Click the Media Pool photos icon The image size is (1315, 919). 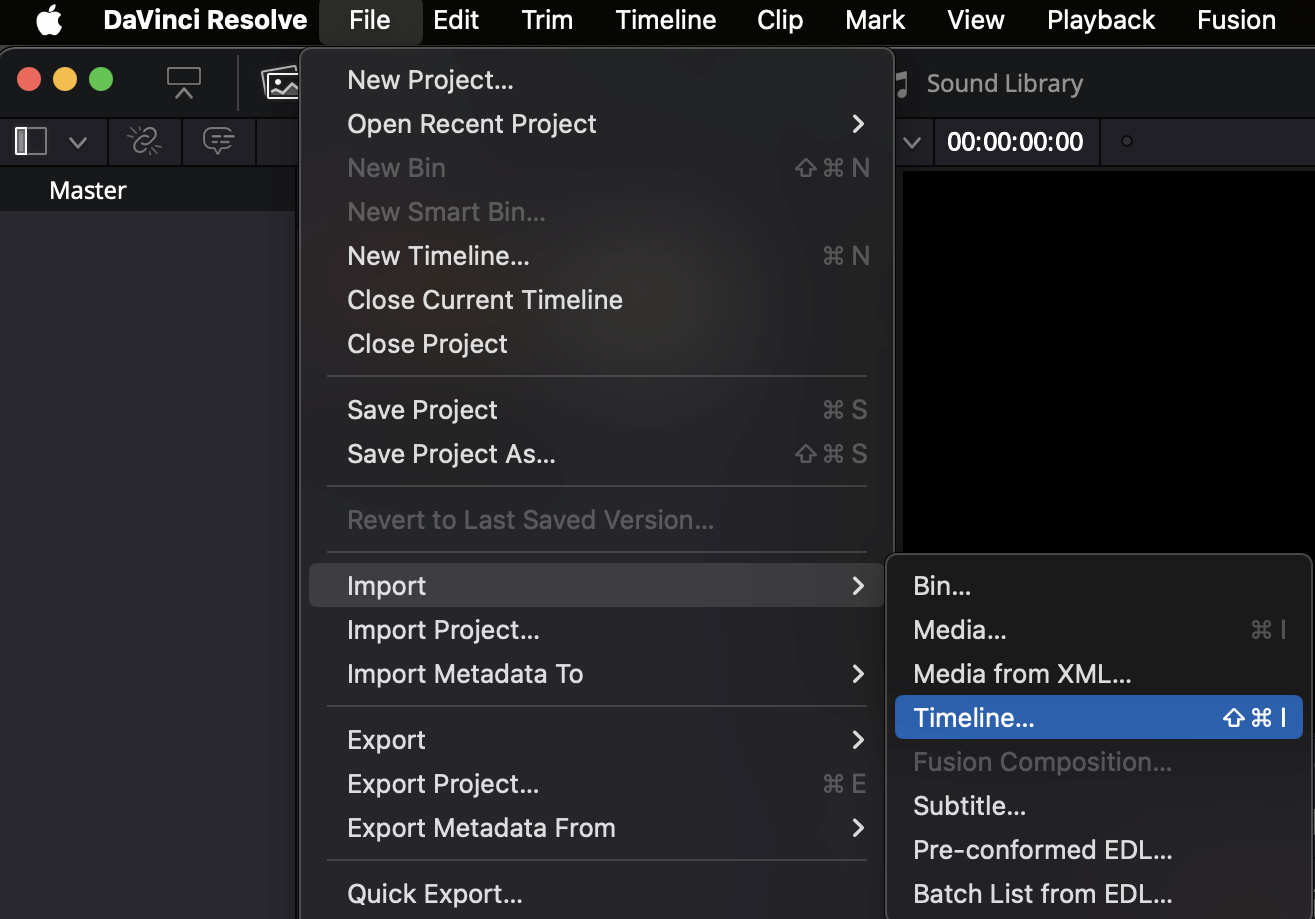click(x=280, y=84)
